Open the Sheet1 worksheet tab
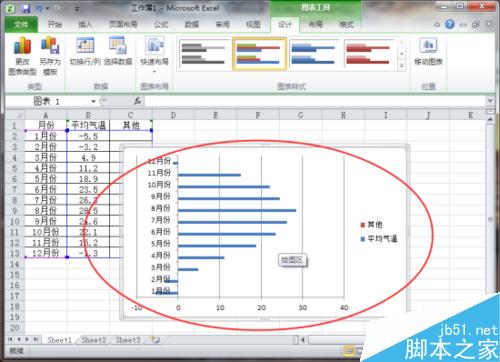Image resolution: width=500 pixels, height=362 pixels. coord(60,340)
